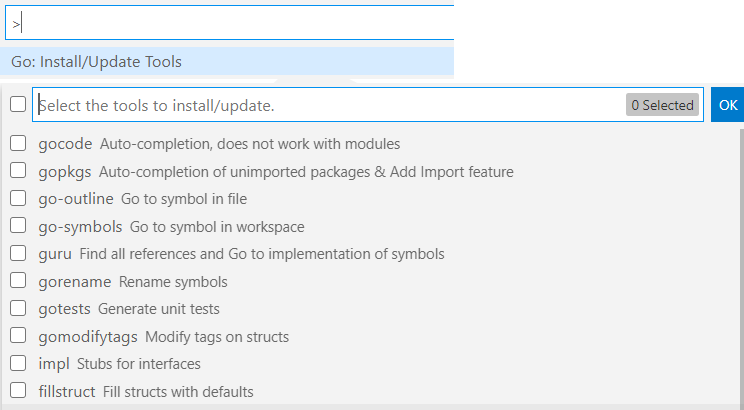
Task: Select the guru tool checkbox
Action: 18,253
